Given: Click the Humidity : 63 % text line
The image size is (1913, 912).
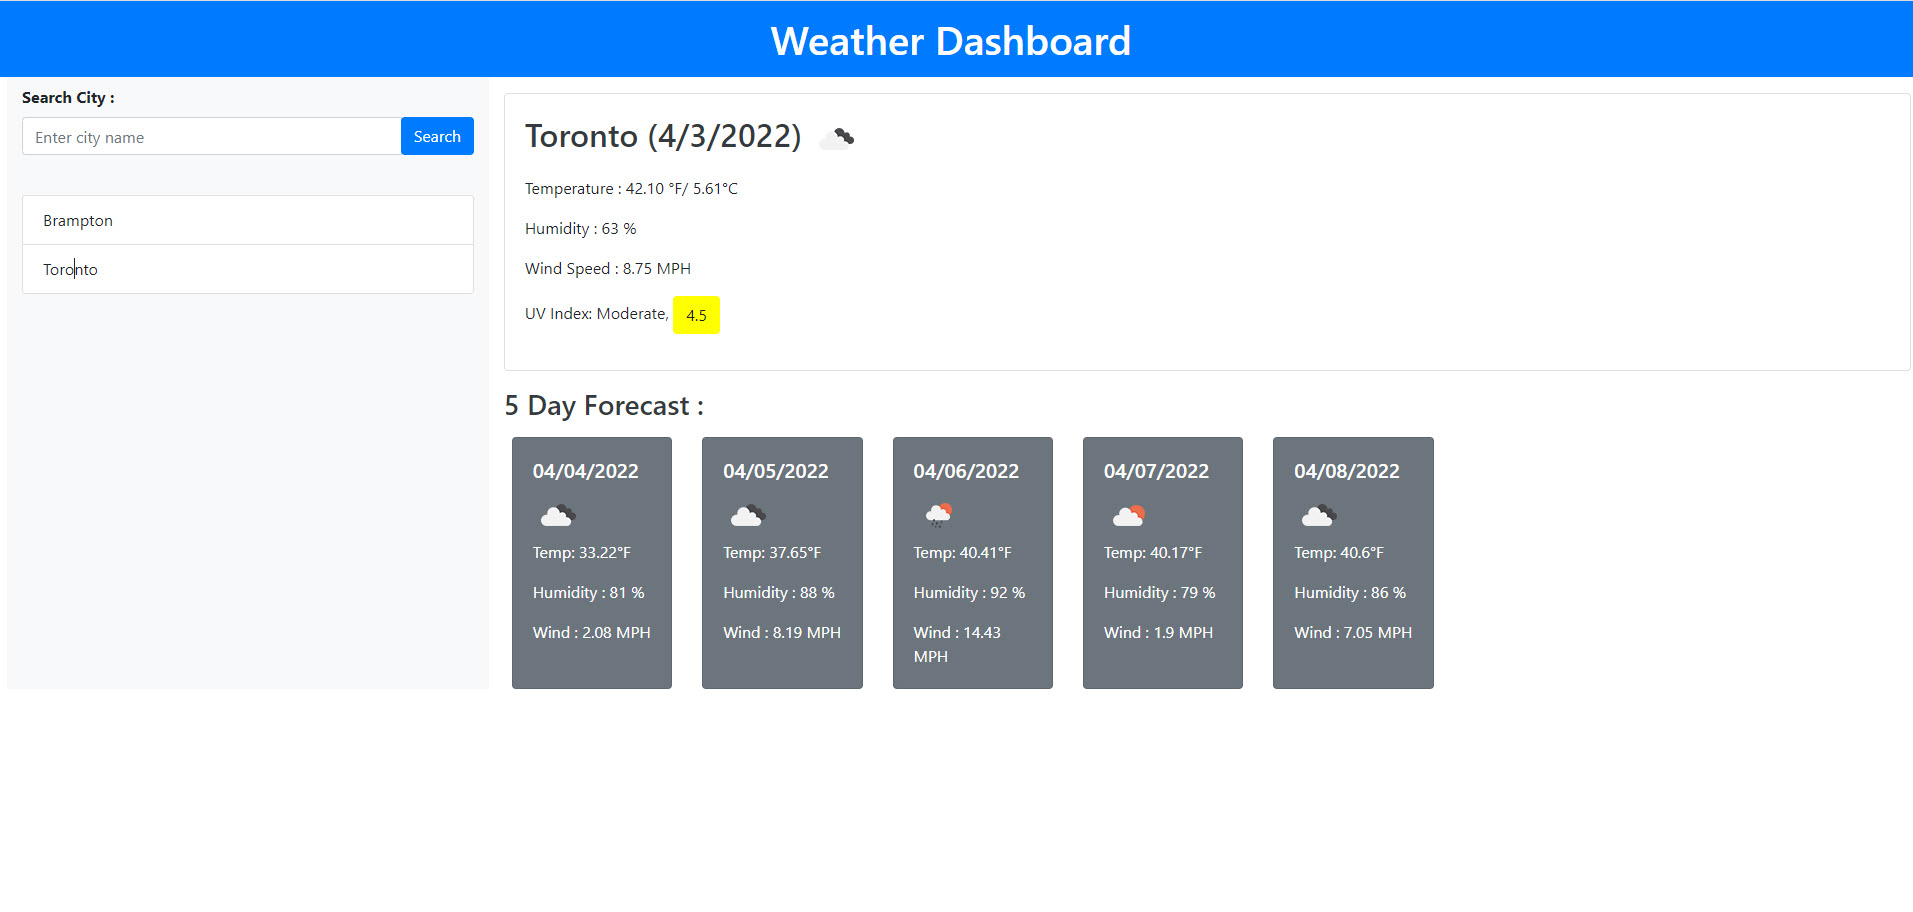Looking at the screenshot, I should coord(580,228).
